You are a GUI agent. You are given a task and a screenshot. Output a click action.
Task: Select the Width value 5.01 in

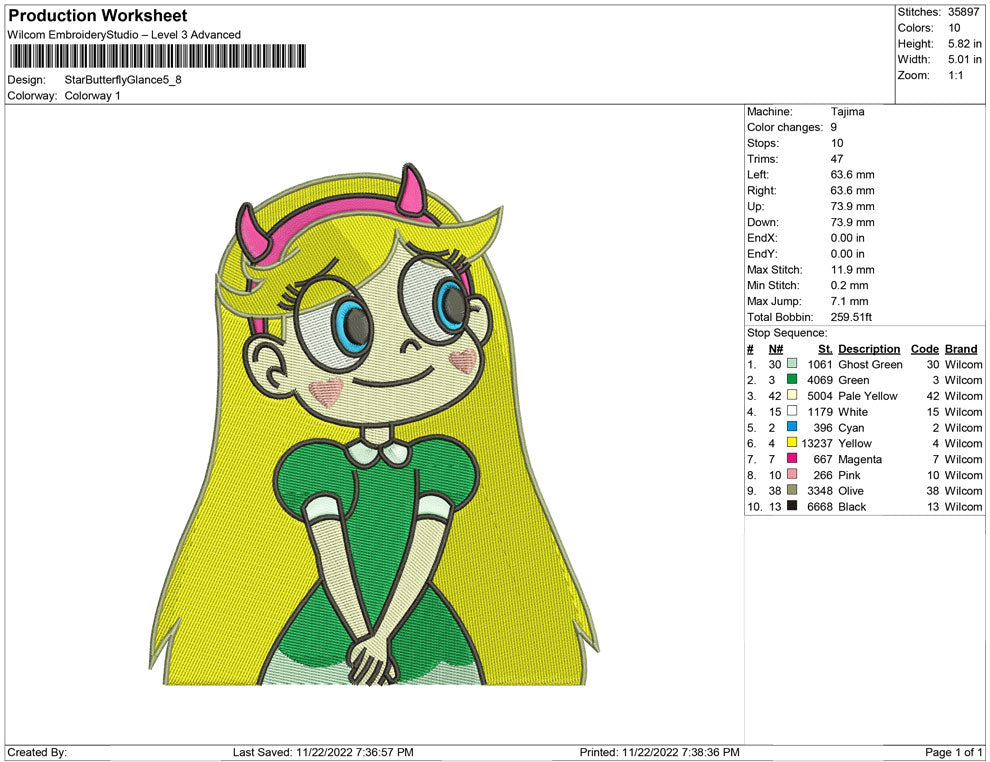tap(965, 59)
